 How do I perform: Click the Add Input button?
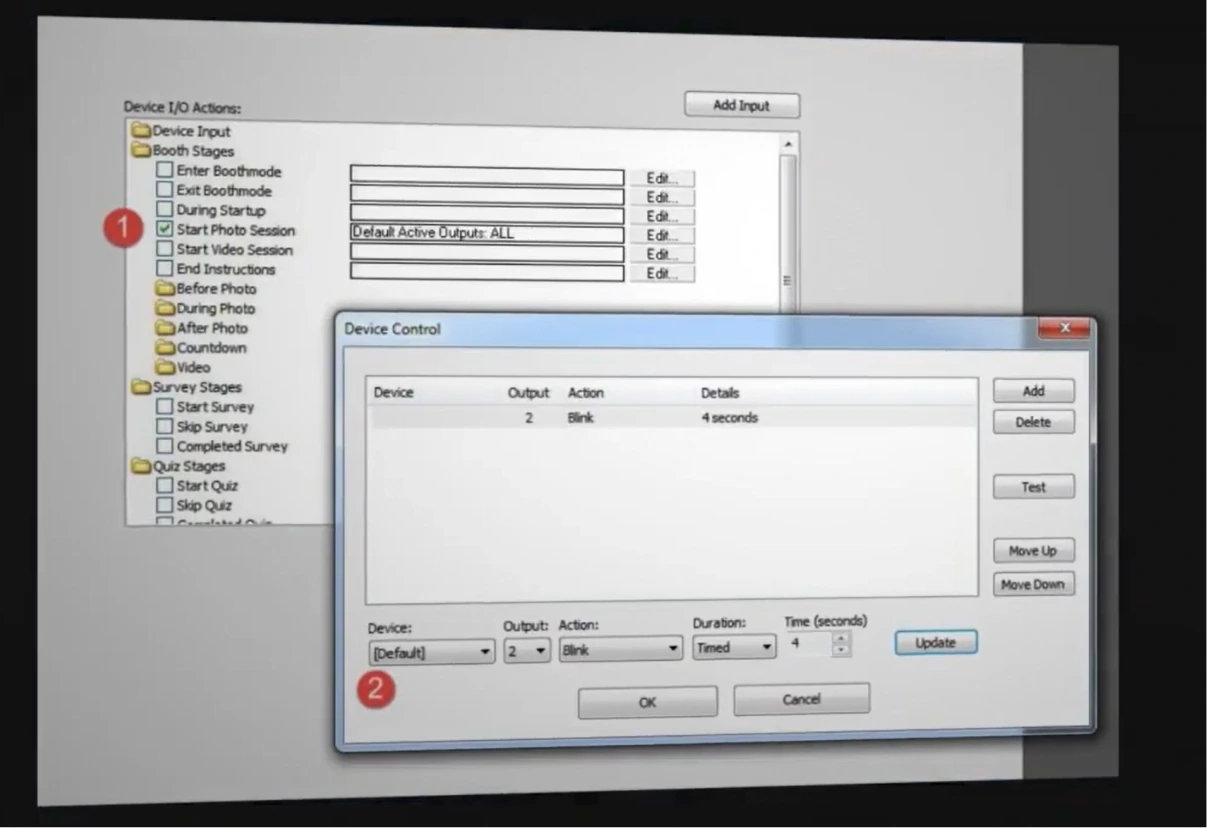point(742,105)
